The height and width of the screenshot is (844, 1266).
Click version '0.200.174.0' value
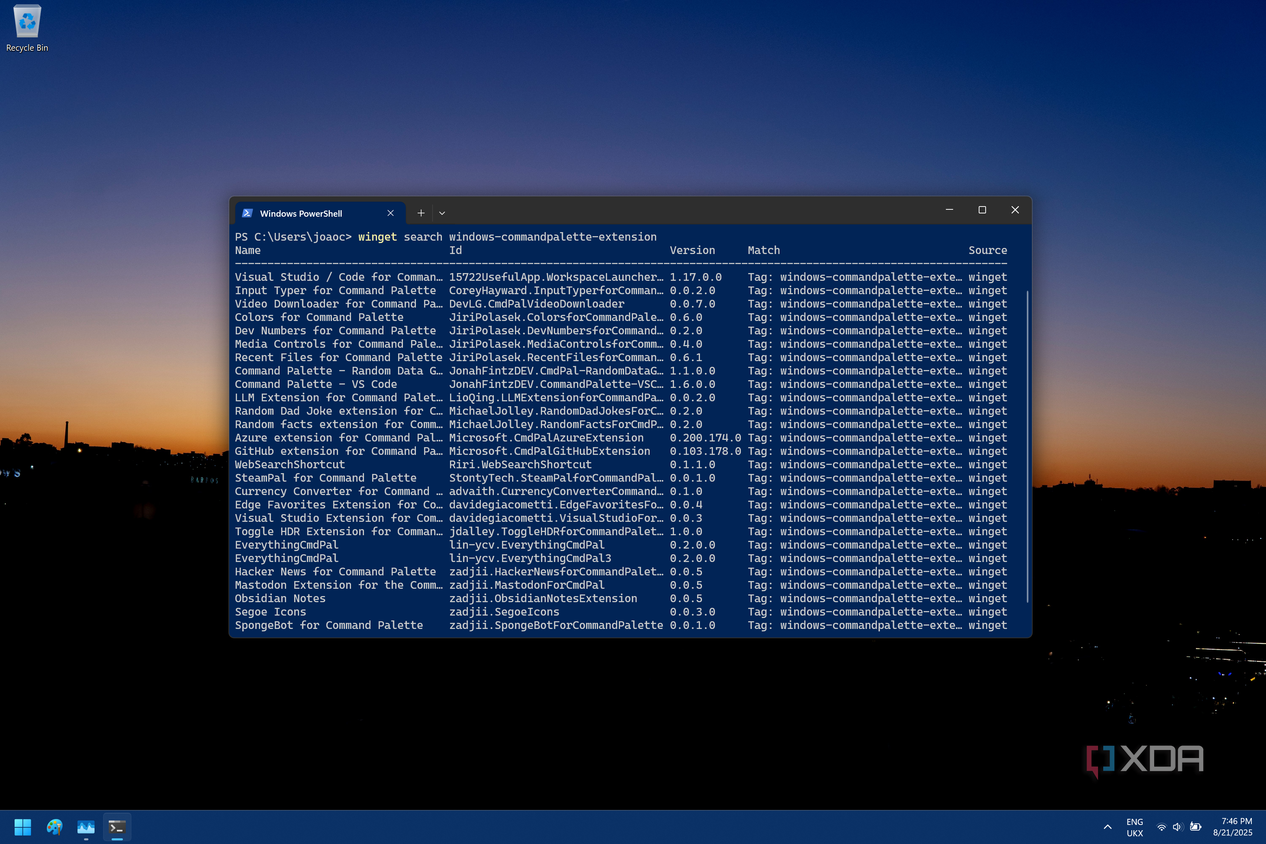tap(706, 438)
